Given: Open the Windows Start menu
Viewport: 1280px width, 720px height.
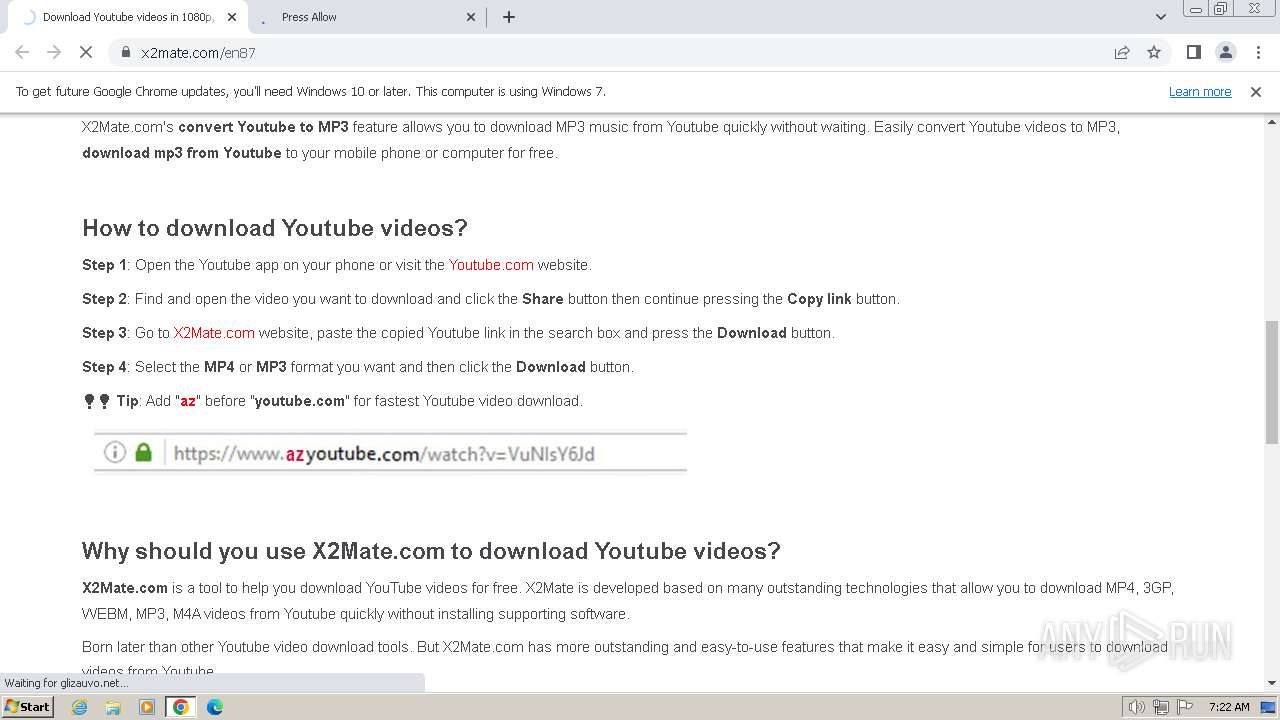Looking at the screenshot, I should [28, 706].
